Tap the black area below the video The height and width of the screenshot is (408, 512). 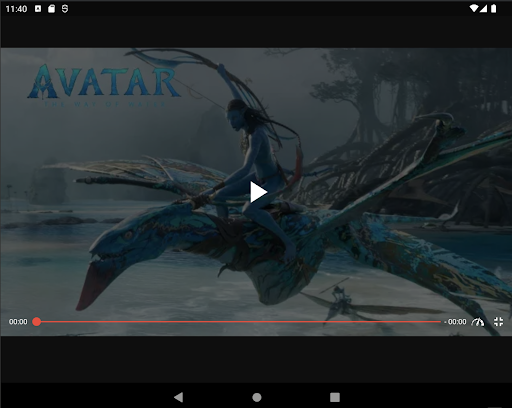[x=256, y=359]
